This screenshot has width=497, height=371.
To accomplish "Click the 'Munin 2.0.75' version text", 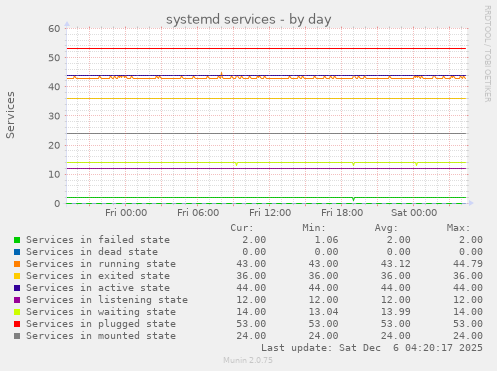I will tap(248, 360).
